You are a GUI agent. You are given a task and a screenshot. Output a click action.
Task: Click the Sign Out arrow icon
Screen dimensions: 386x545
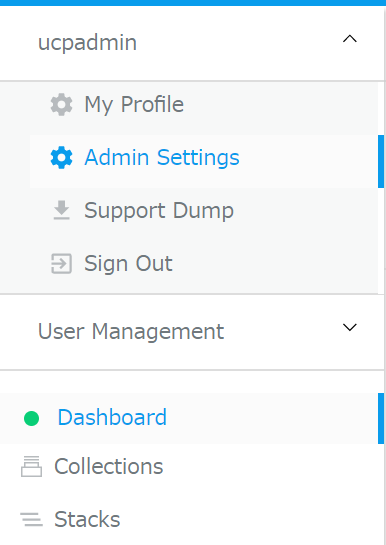[x=61, y=263]
